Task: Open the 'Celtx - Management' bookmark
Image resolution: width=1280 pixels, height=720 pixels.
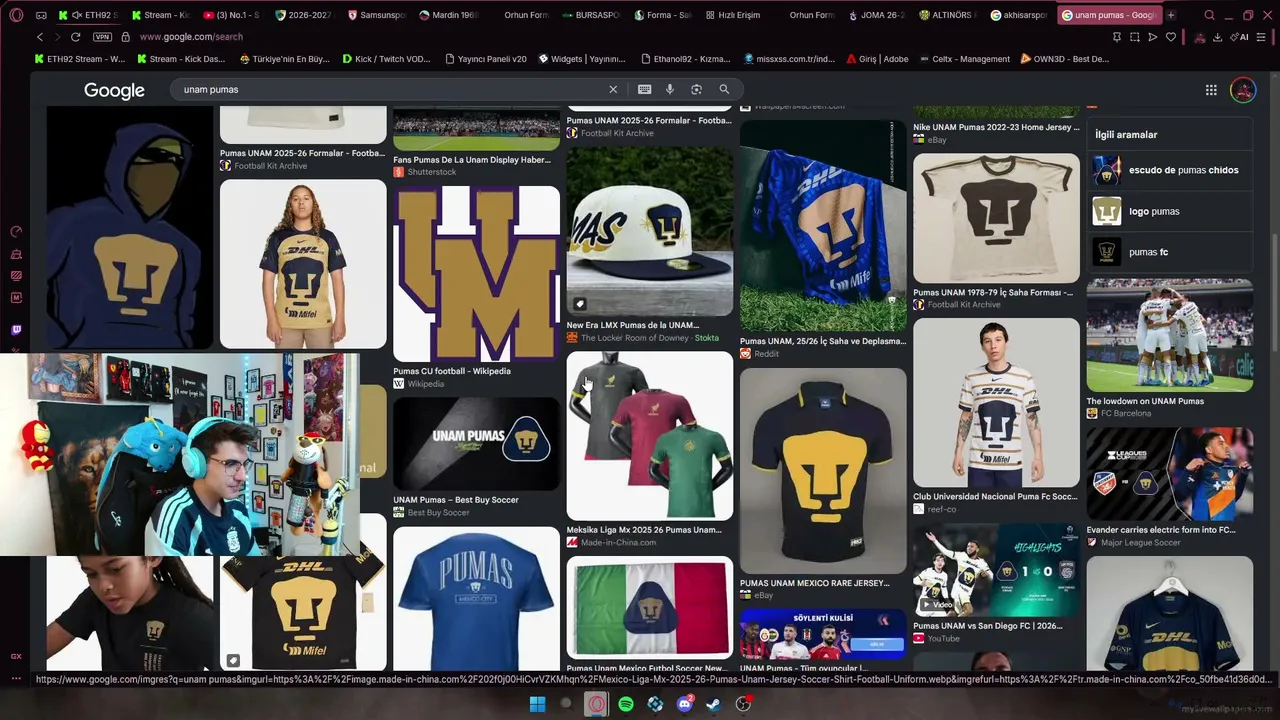Action: coord(963,59)
